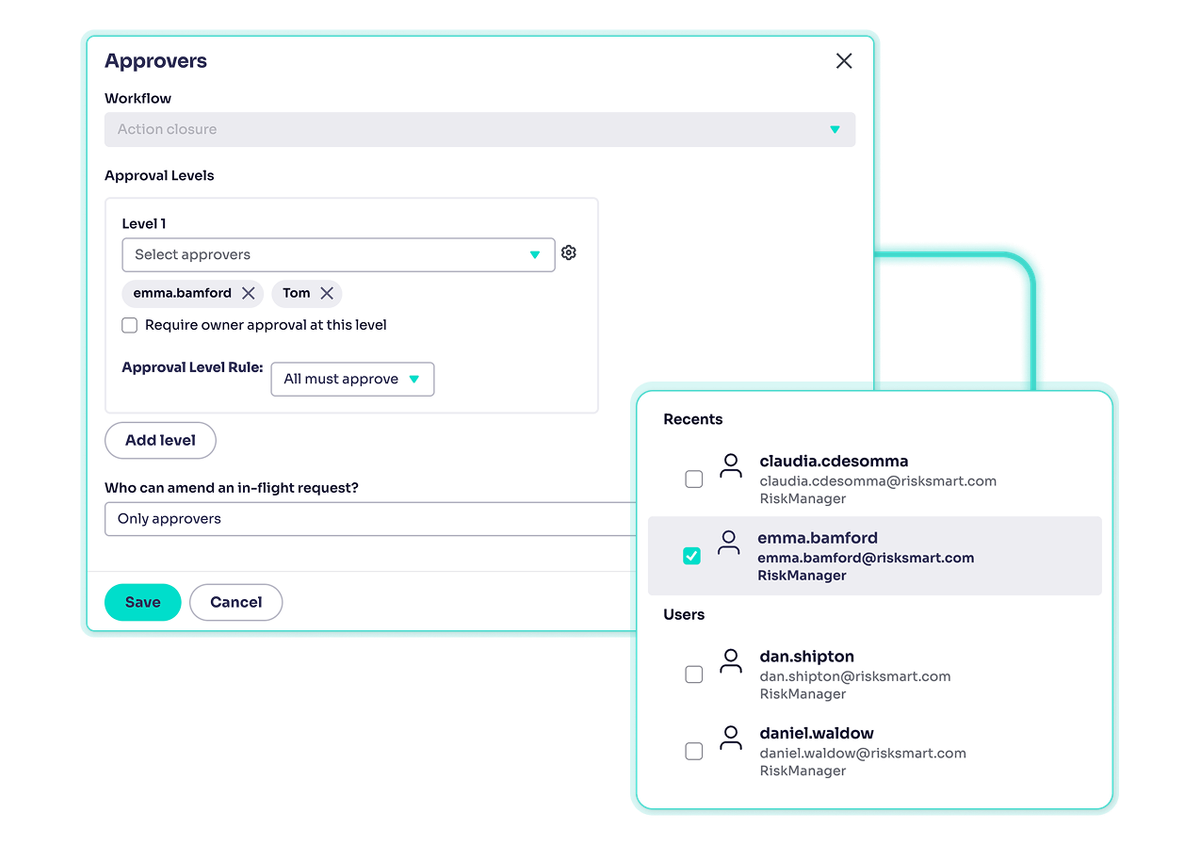Check the claudia.cdesomma checkbox

[x=694, y=479]
